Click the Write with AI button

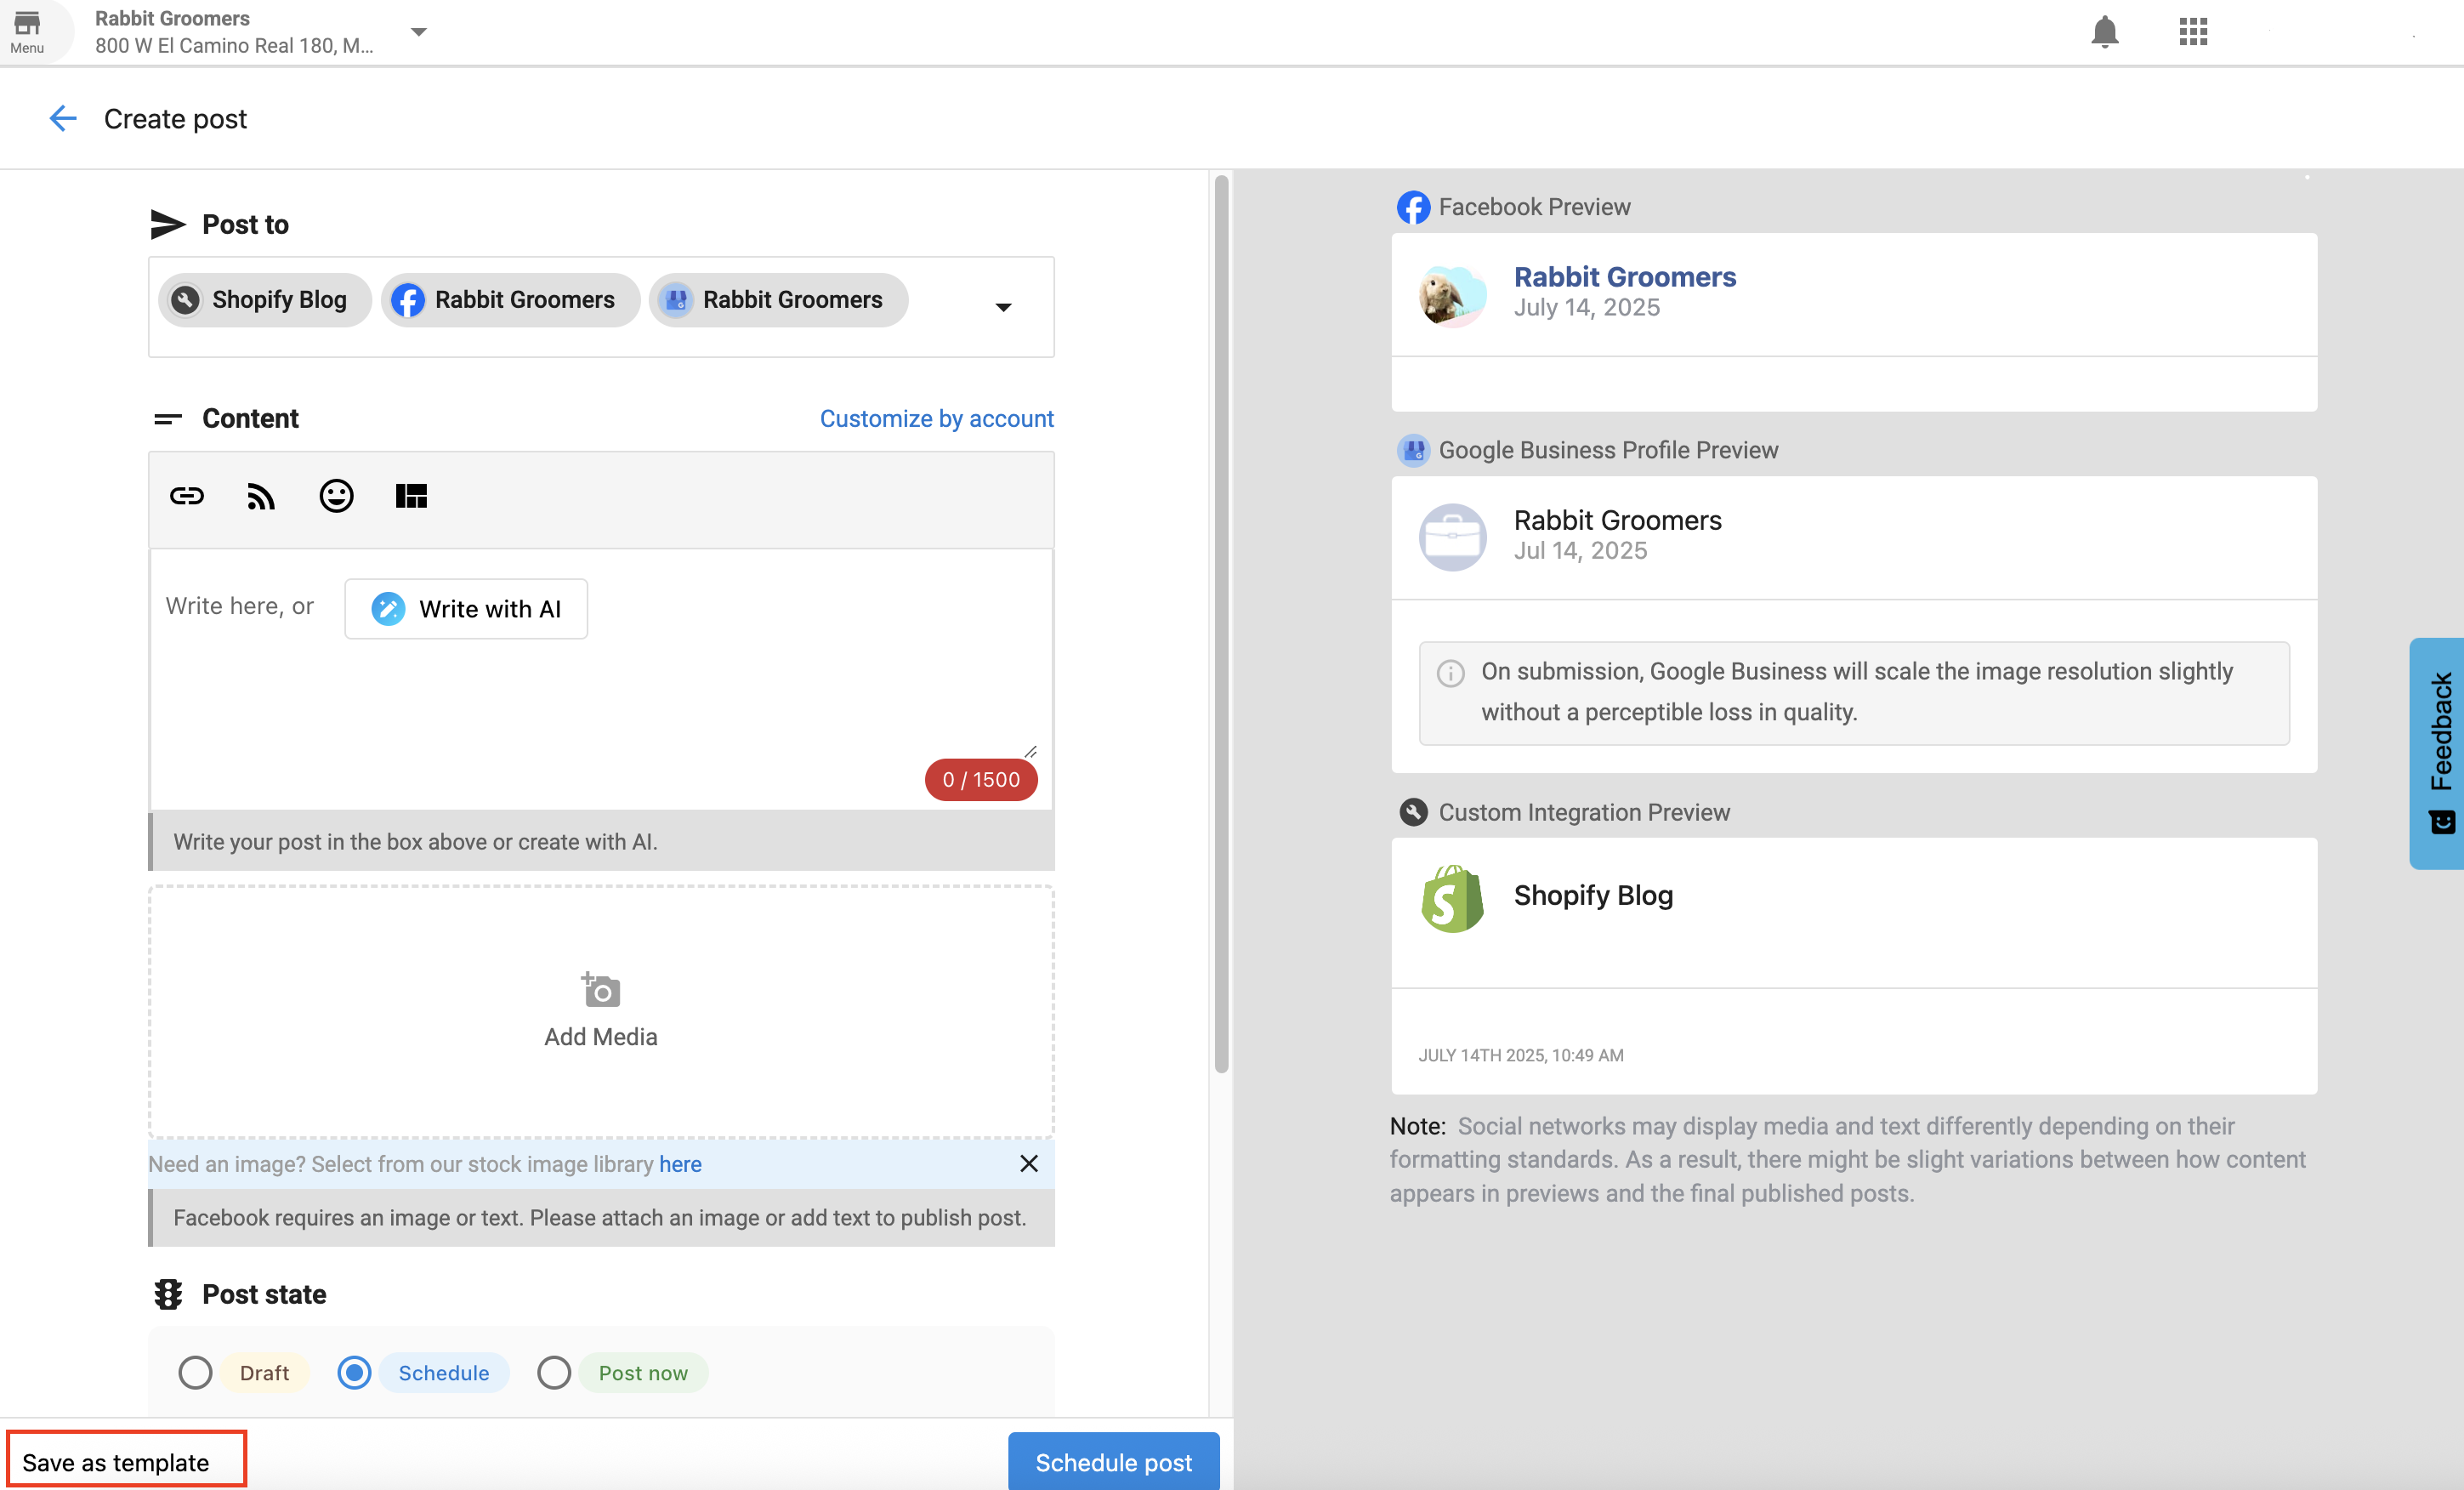(x=465, y=608)
